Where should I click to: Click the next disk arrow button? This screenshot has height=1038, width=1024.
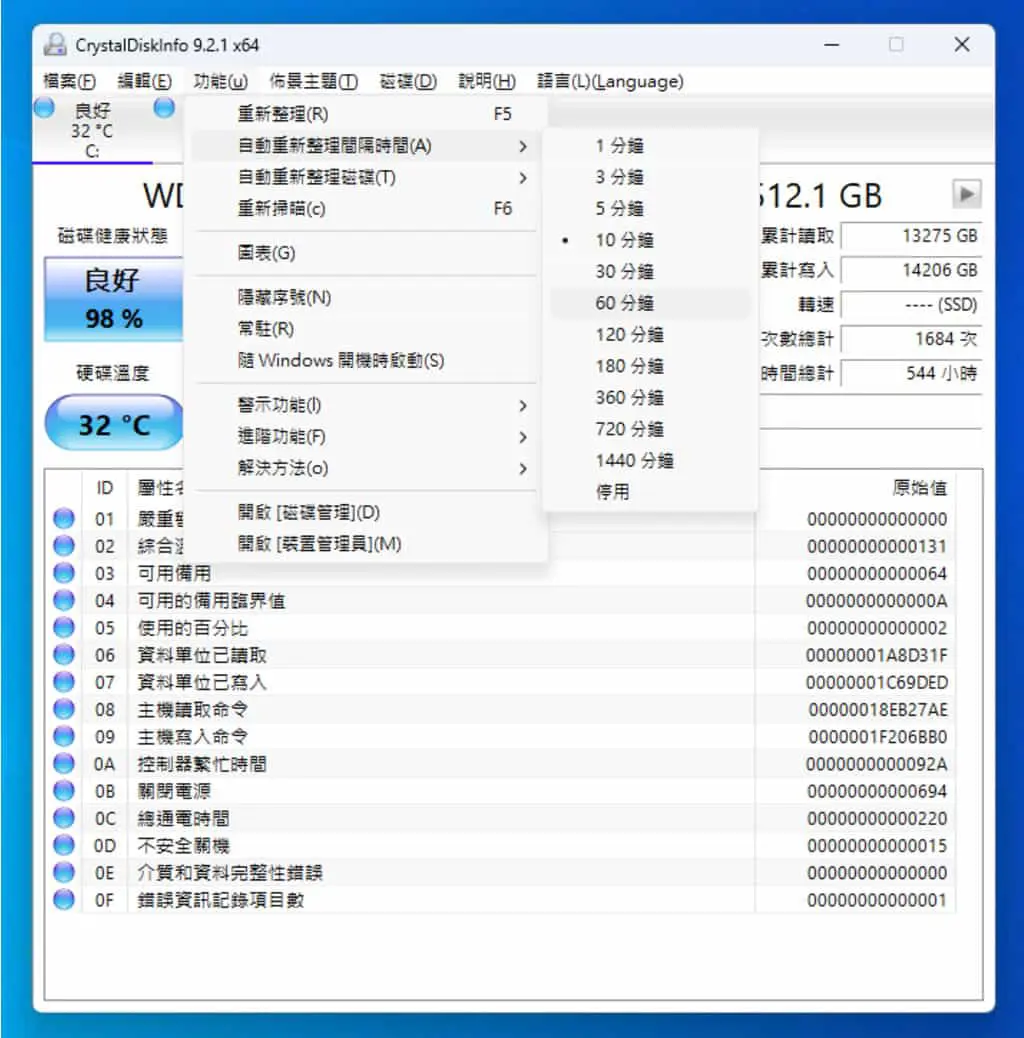coord(966,195)
